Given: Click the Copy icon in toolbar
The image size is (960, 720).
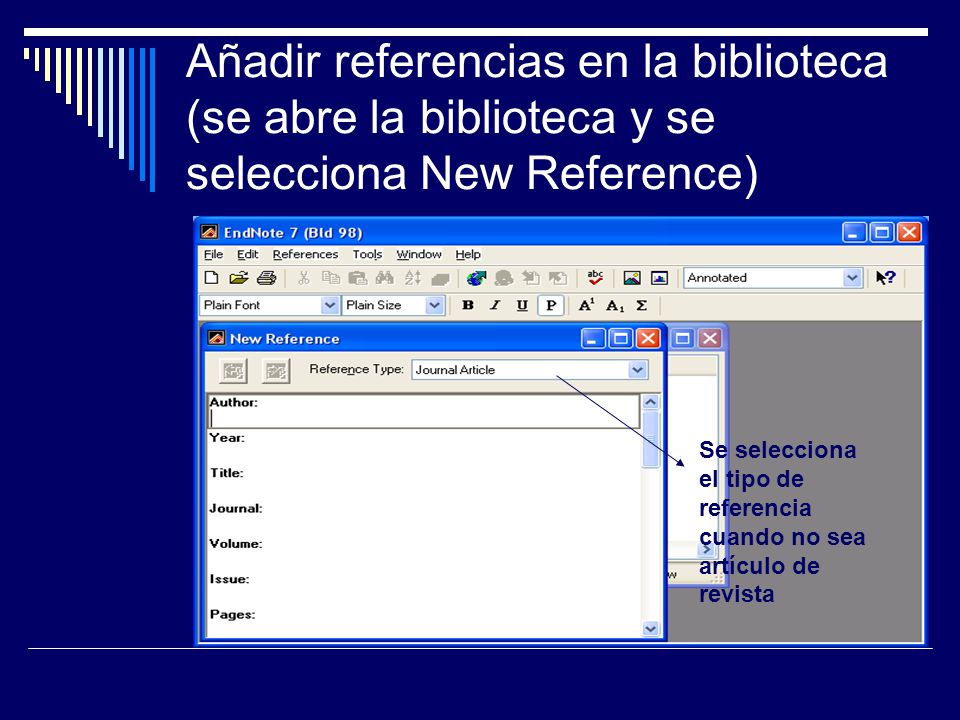Looking at the screenshot, I should pos(331,278).
